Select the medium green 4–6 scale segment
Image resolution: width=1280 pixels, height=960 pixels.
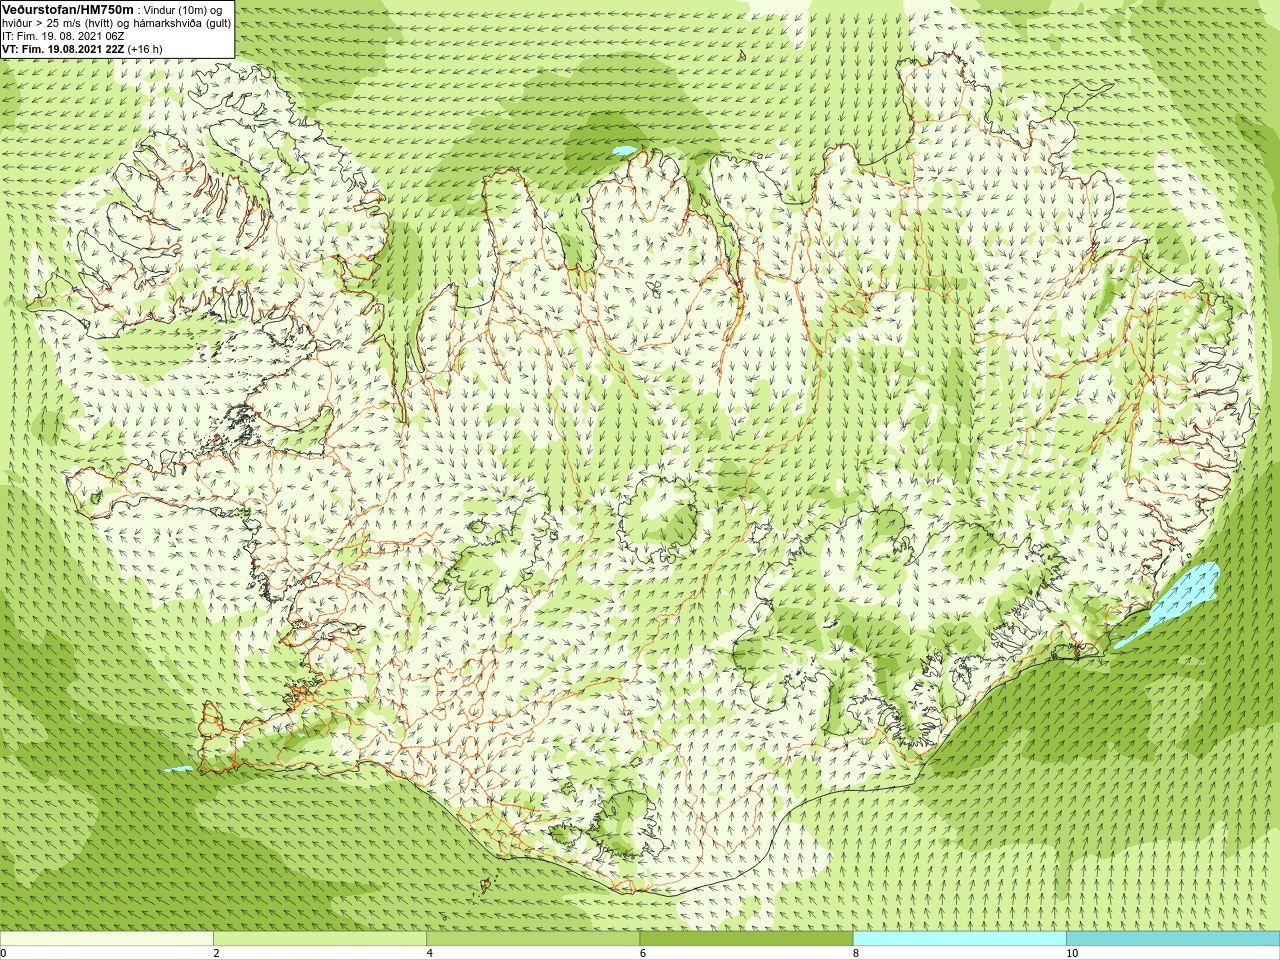[x=533, y=939]
